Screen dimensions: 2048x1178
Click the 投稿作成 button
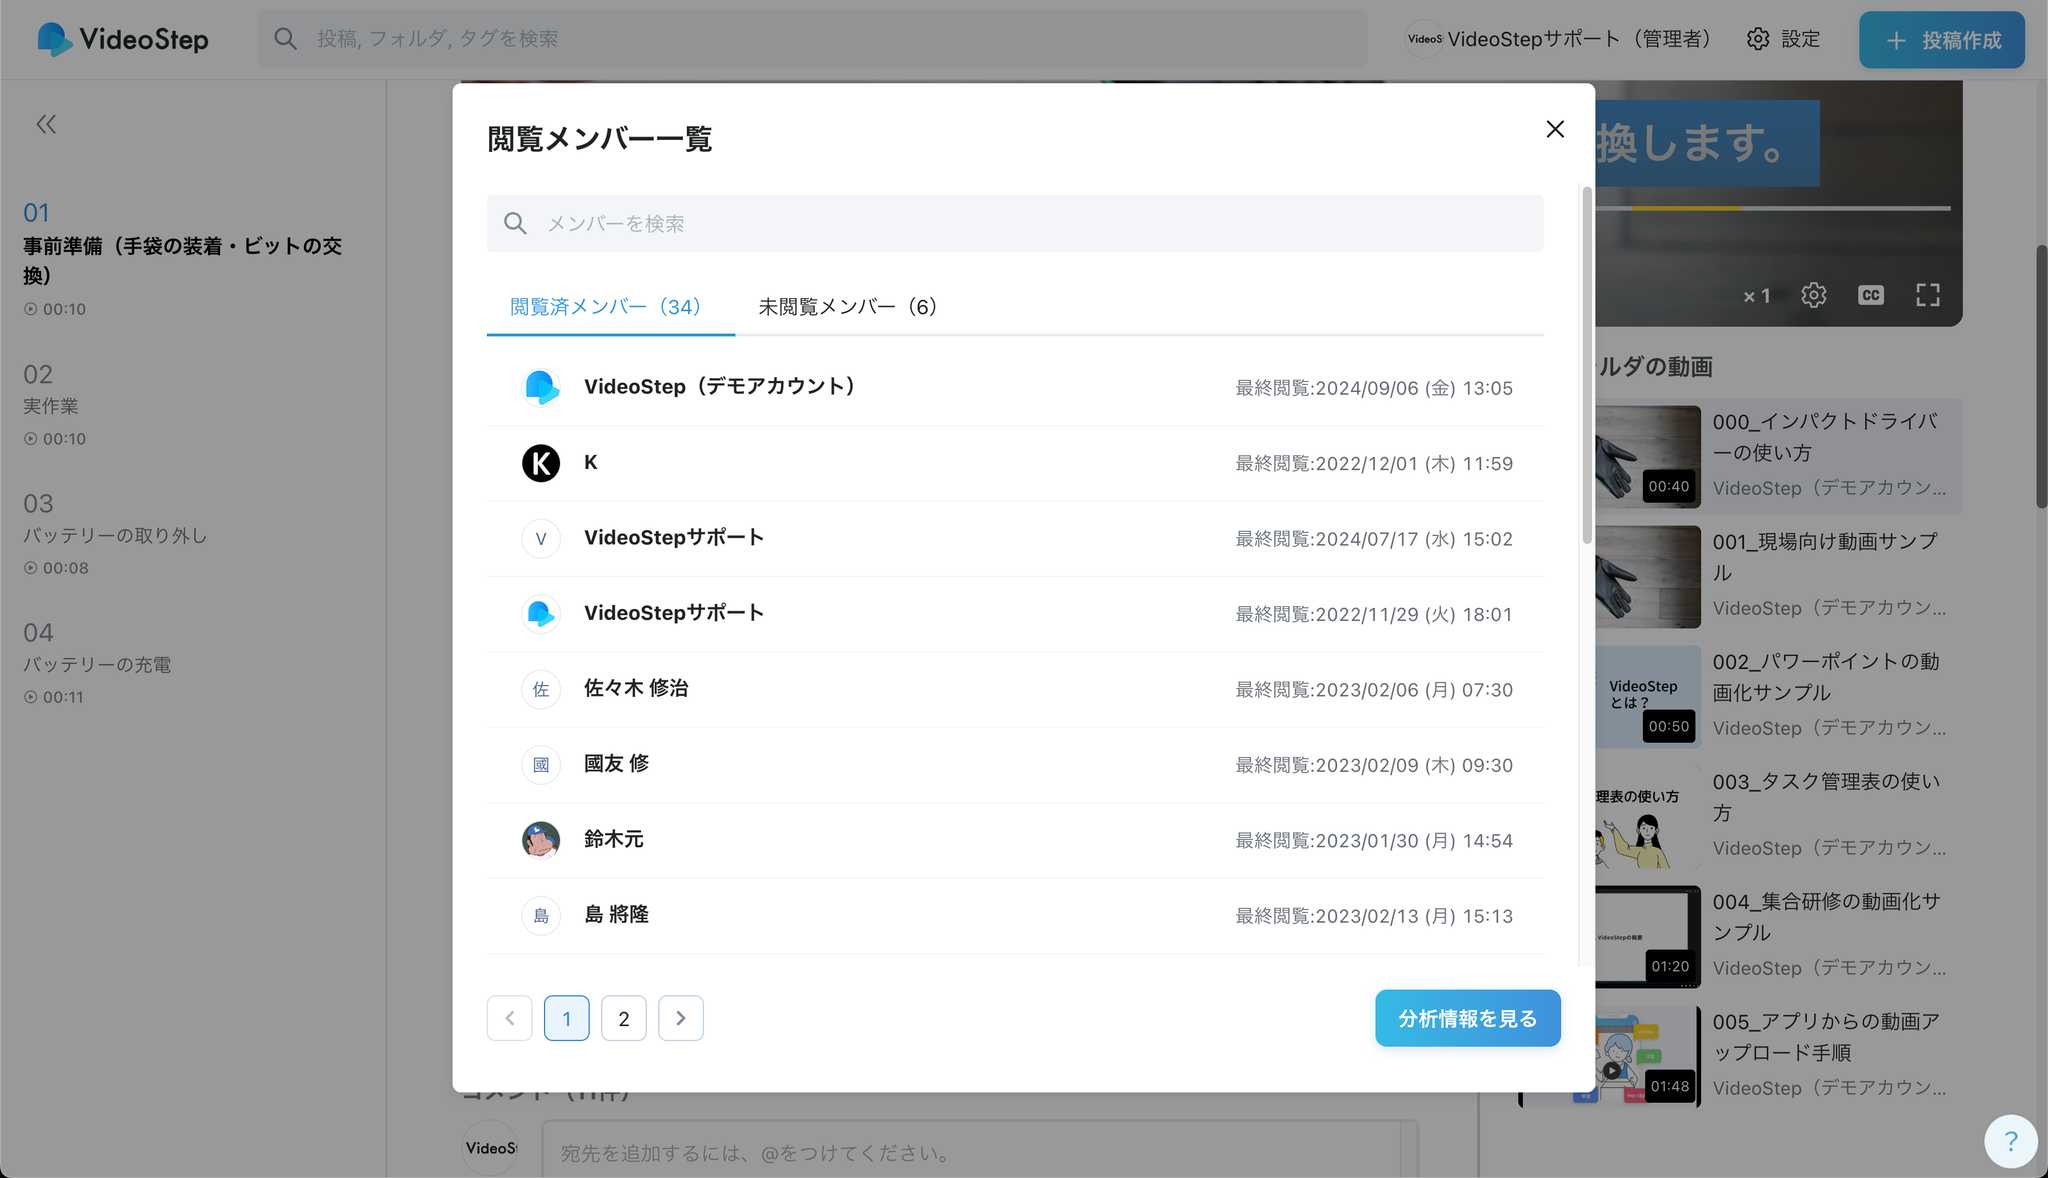(x=1941, y=40)
